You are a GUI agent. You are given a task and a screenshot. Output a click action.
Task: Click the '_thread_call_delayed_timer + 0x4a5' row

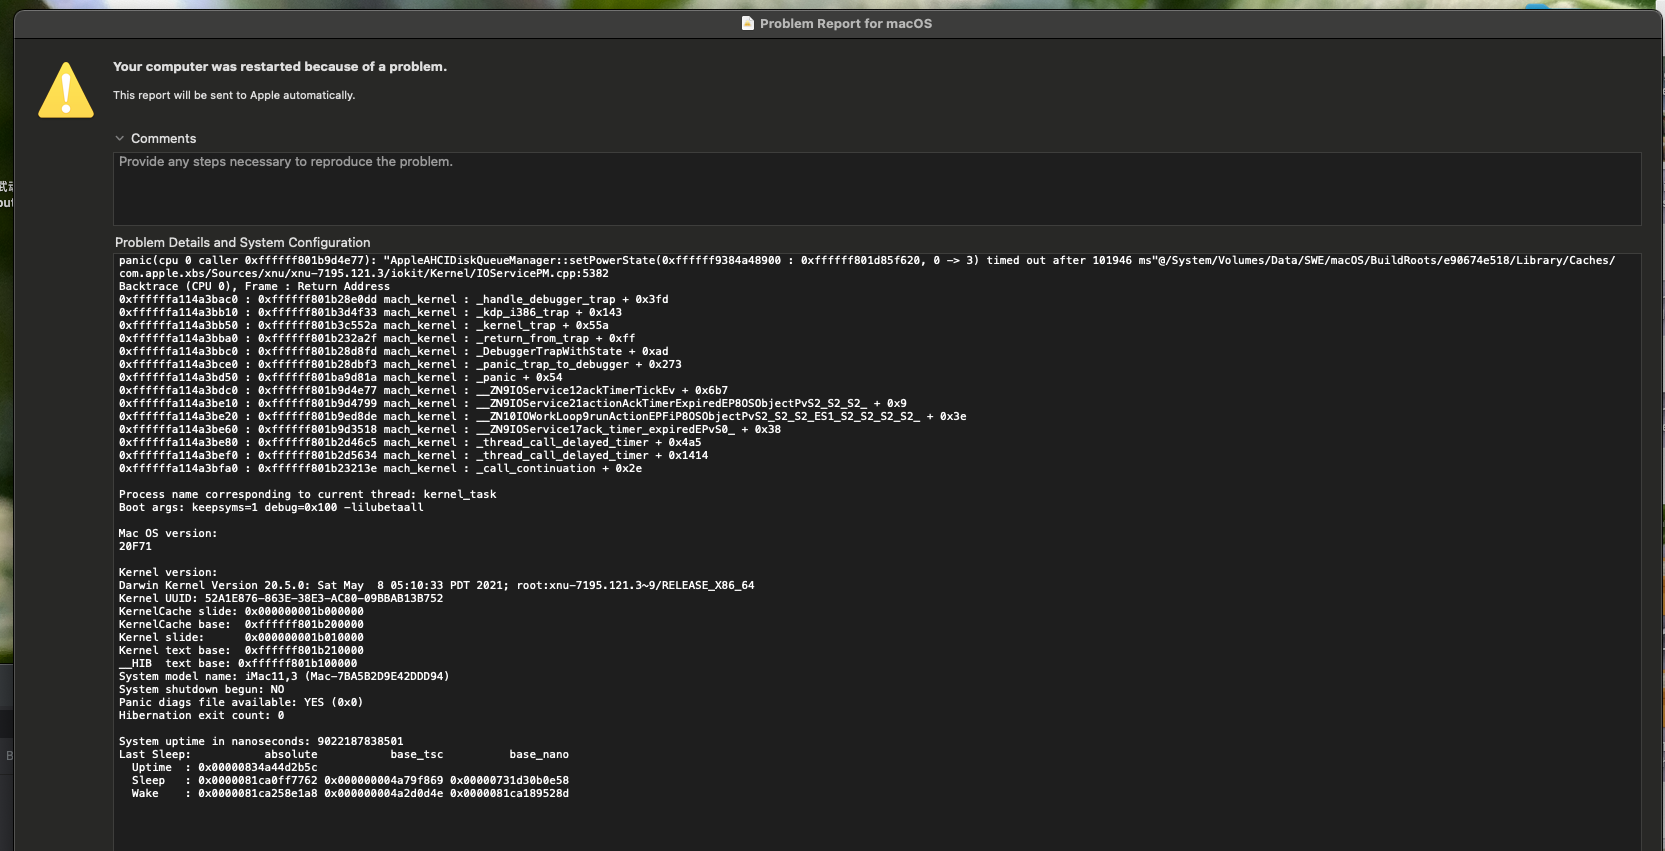[410, 442]
